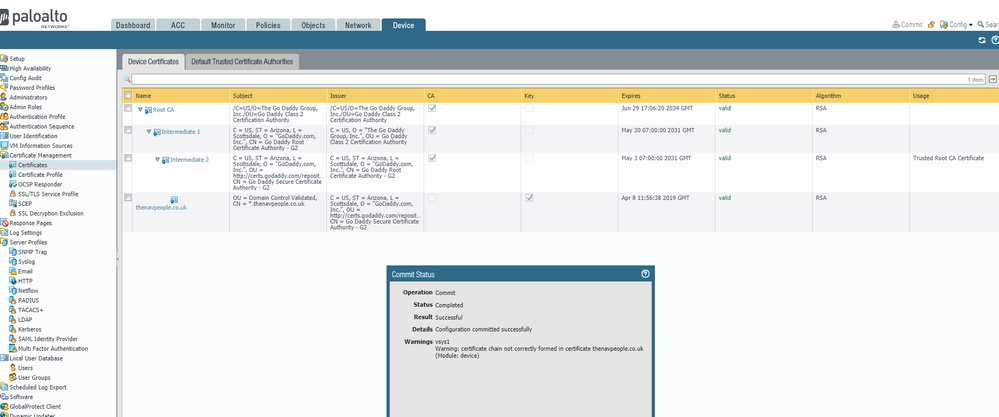The width and height of the screenshot is (999, 417).
Task: Switch to the Network tab
Action: coord(358,25)
